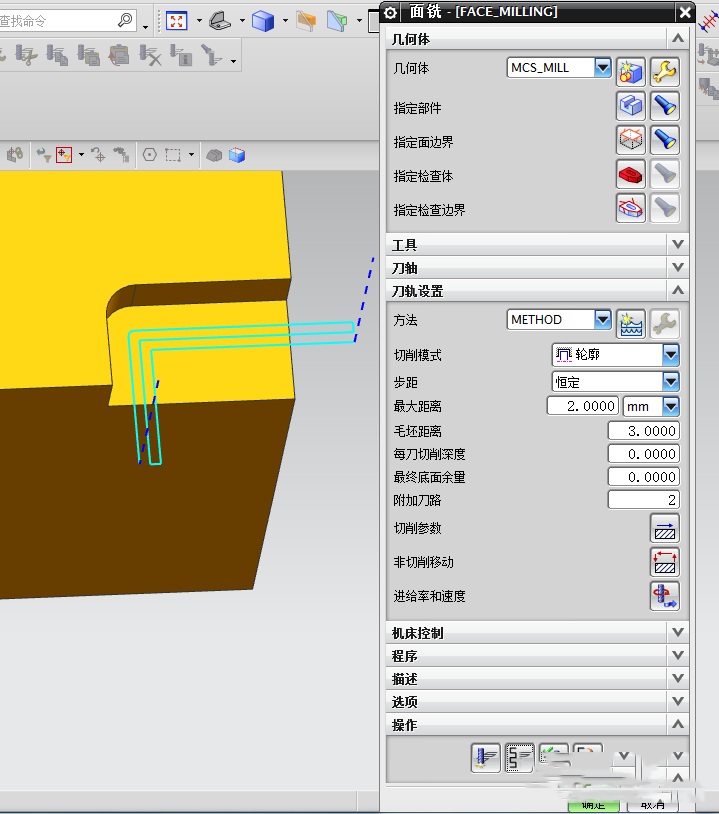719x814 pixels.
Task: Click the Specify Face Boundary (指定面边界) selection icon
Action: point(630,140)
